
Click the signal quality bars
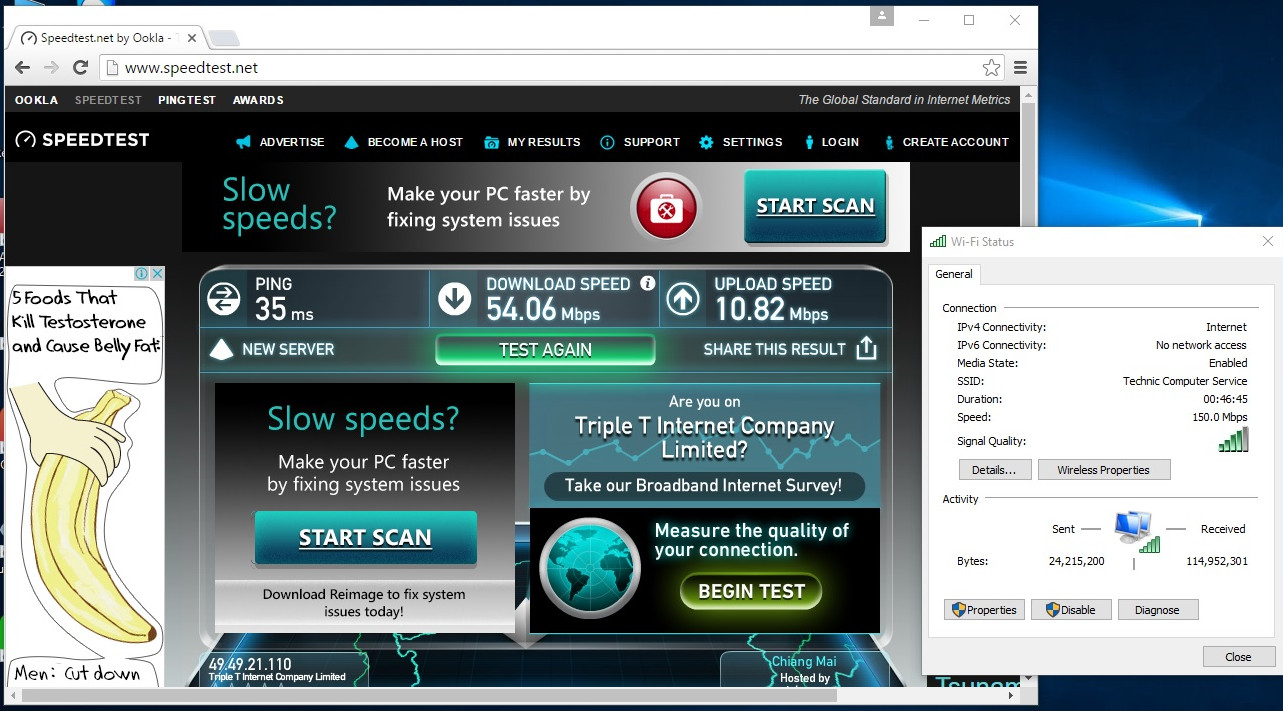1233,440
